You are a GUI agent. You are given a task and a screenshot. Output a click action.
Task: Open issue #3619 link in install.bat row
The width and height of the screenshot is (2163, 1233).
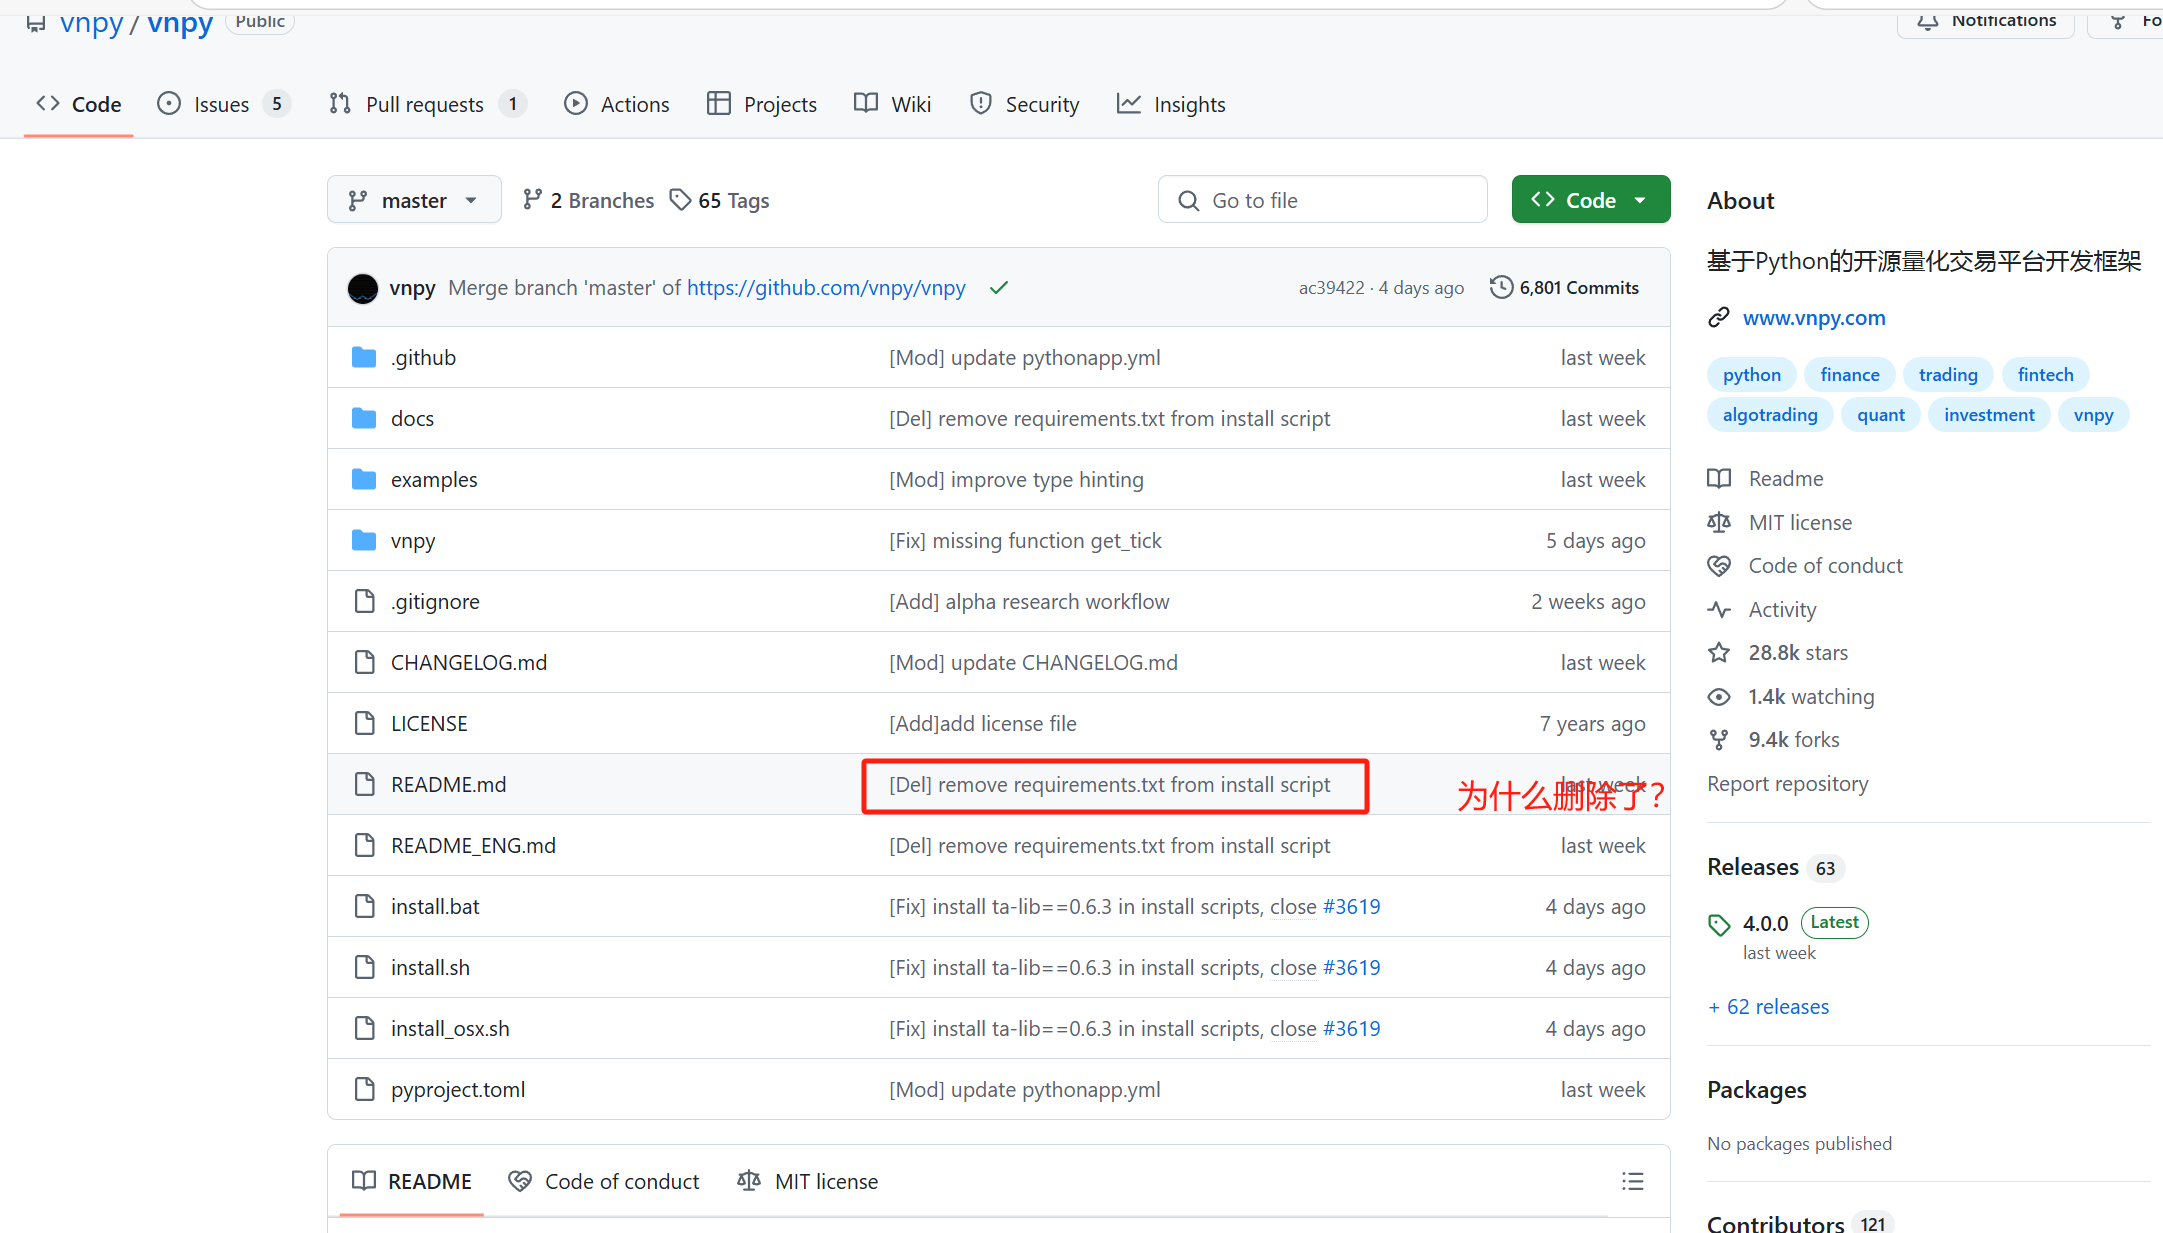tap(1351, 907)
